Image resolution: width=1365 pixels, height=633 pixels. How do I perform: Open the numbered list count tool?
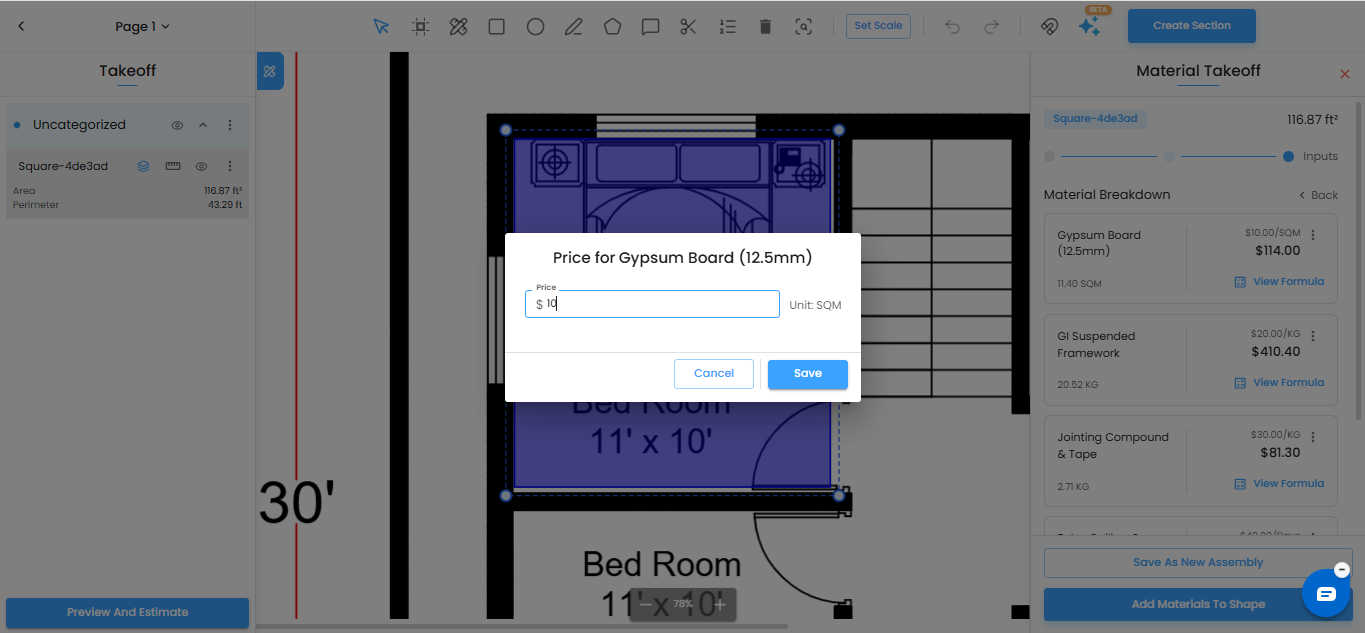pos(727,26)
